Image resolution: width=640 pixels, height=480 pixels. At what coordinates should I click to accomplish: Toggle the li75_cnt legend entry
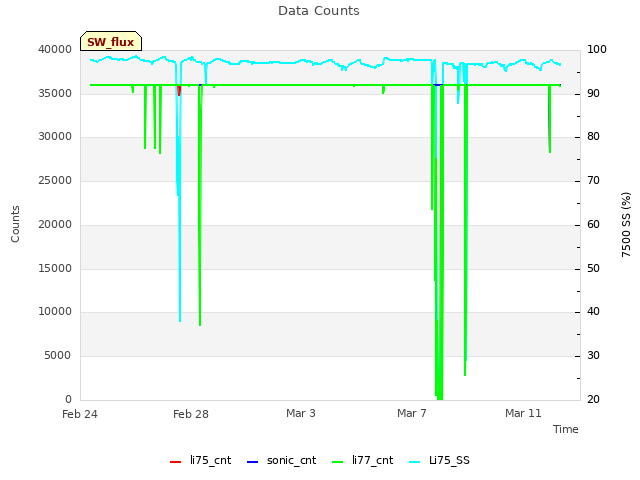point(200,460)
